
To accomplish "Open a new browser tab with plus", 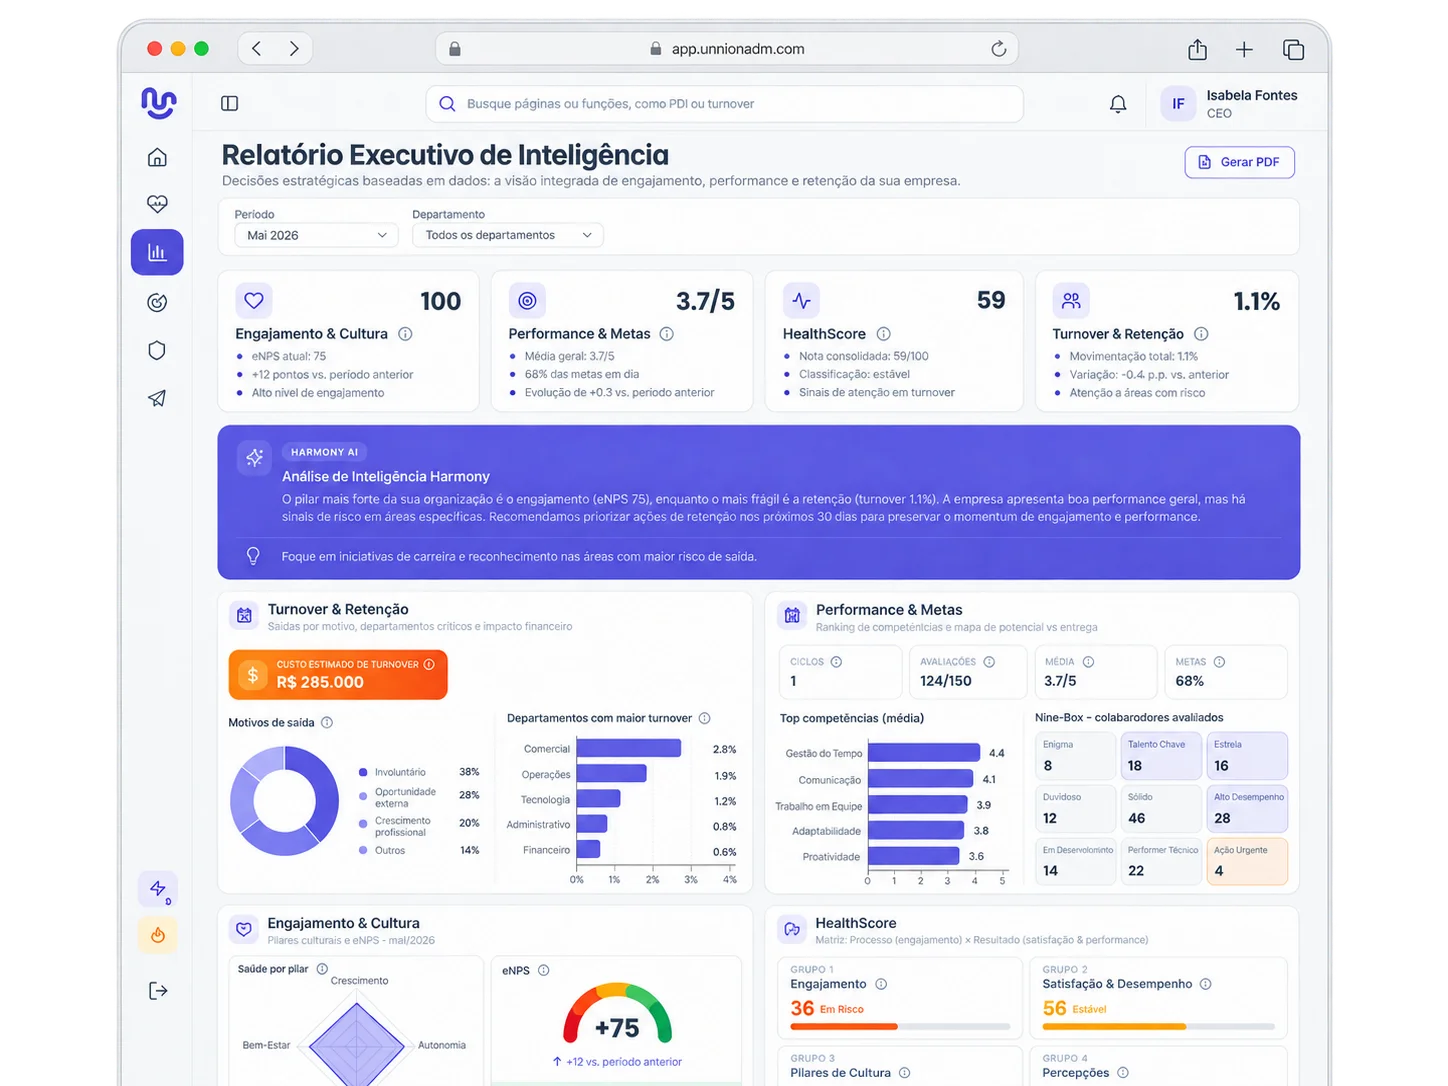I will [x=1244, y=49].
